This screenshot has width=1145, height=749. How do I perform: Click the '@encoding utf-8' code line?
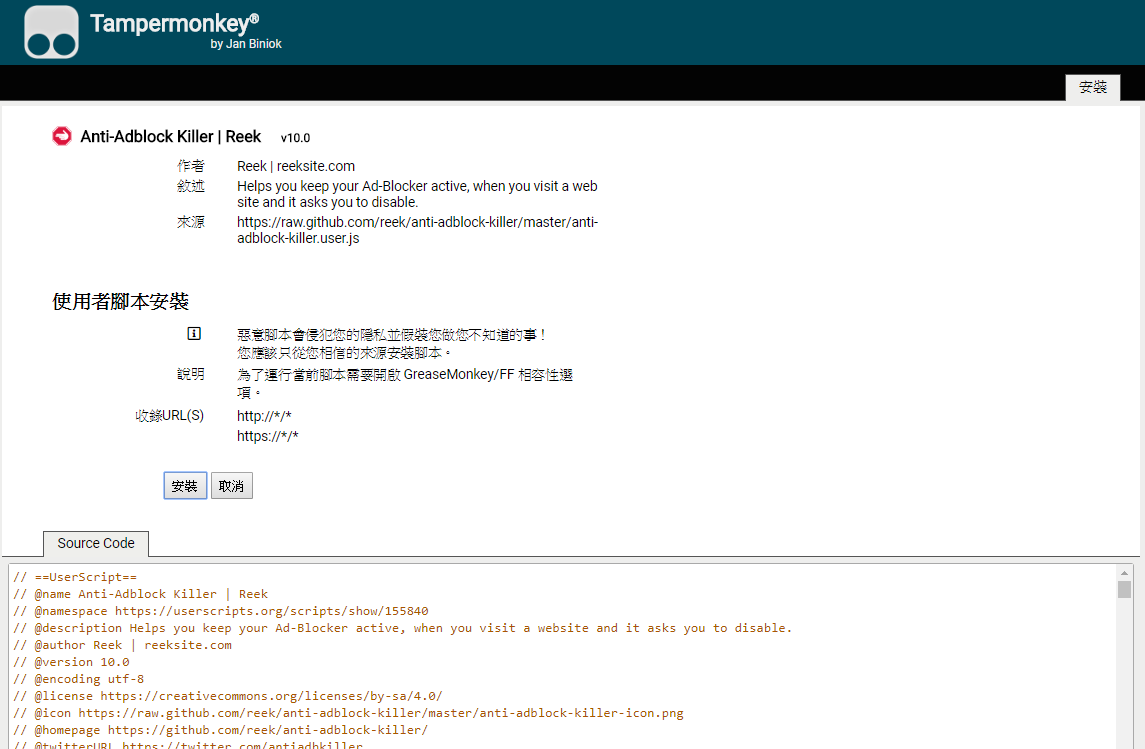(x=78, y=678)
